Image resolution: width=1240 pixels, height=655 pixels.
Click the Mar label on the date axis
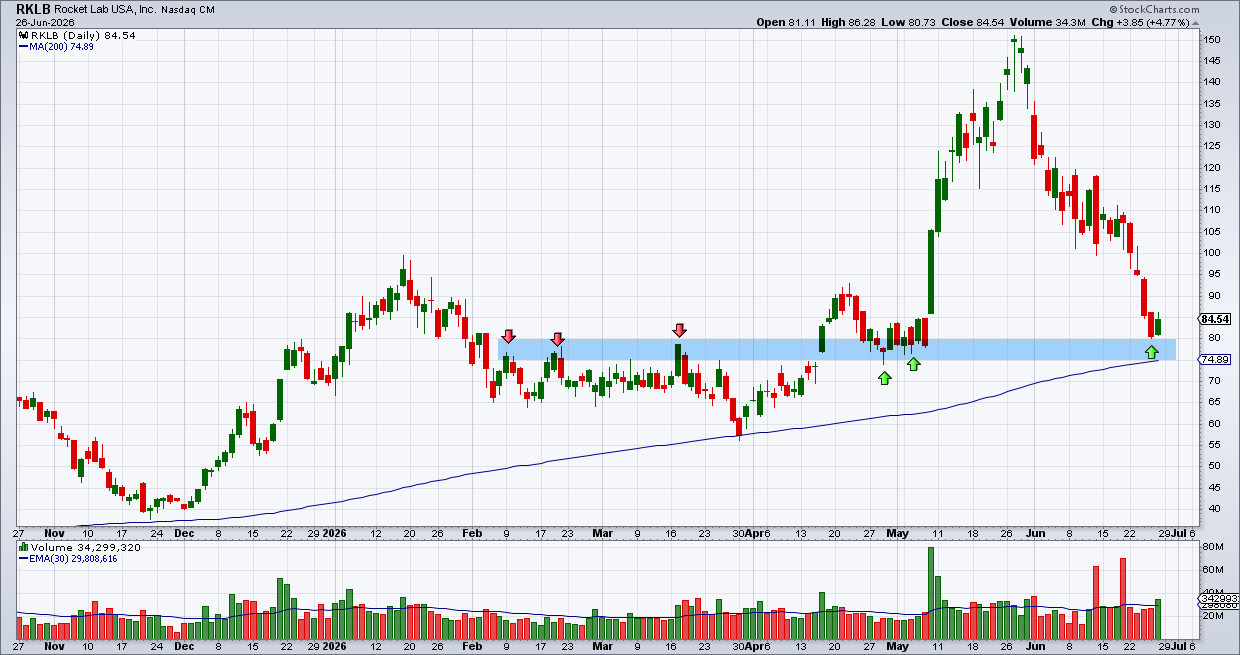(602, 533)
